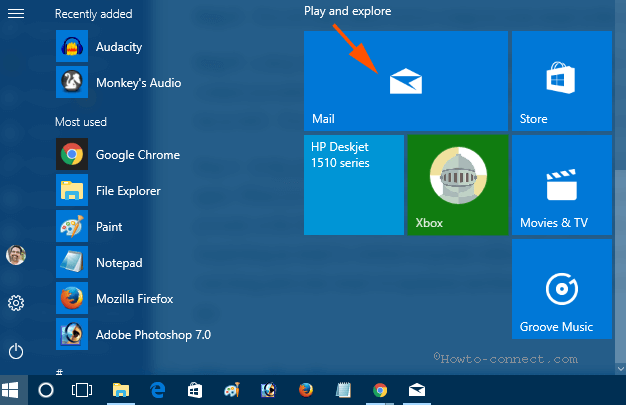Launch Microsoft Edge from taskbar
The height and width of the screenshot is (405, 626).
(x=158, y=390)
